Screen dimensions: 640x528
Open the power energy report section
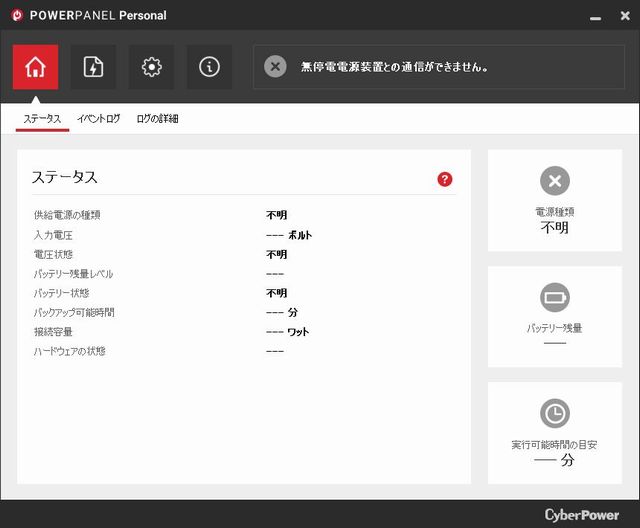93,67
